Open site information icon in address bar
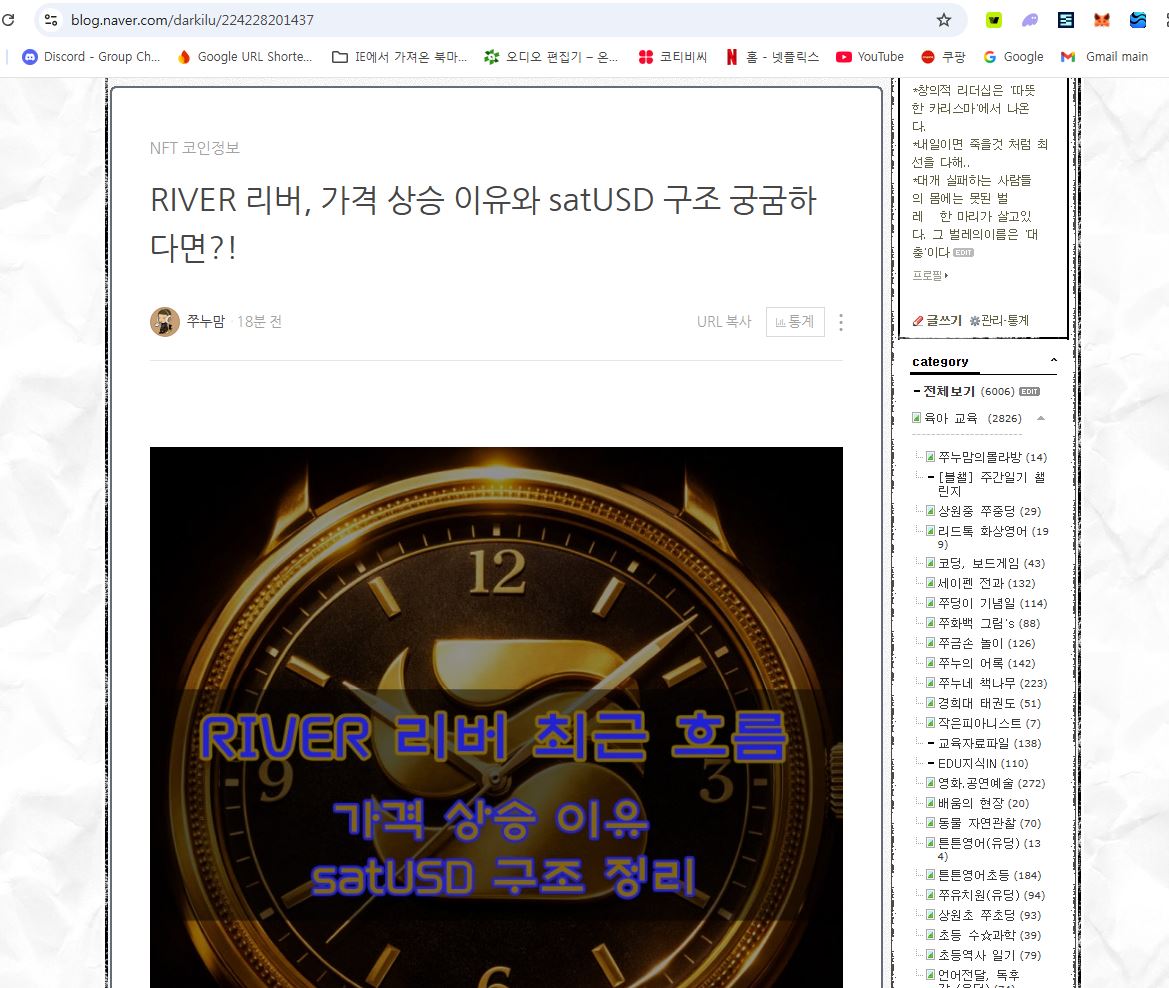Image resolution: width=1169 pixels, height=988 pixels. pyautogui.click(x=51, y=20)
